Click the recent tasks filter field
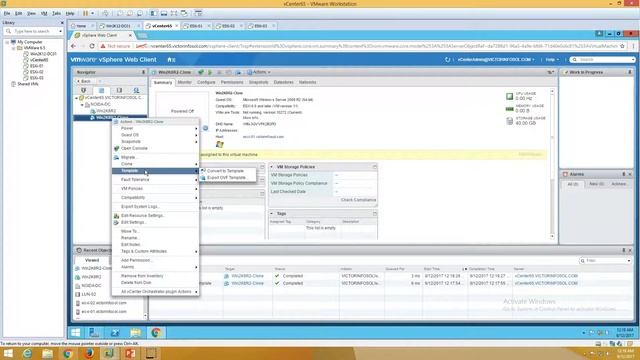Image resolution: width=640 pixels, height=360 pixels. tap(605, 260)
